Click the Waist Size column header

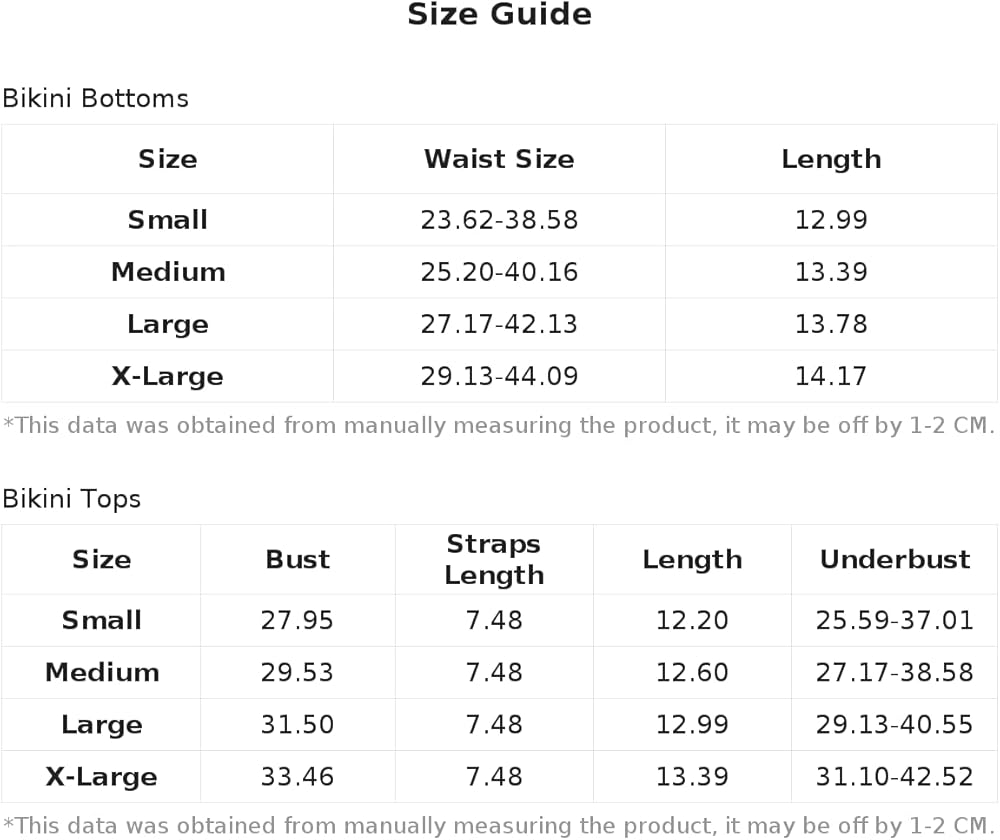[499, 159]
